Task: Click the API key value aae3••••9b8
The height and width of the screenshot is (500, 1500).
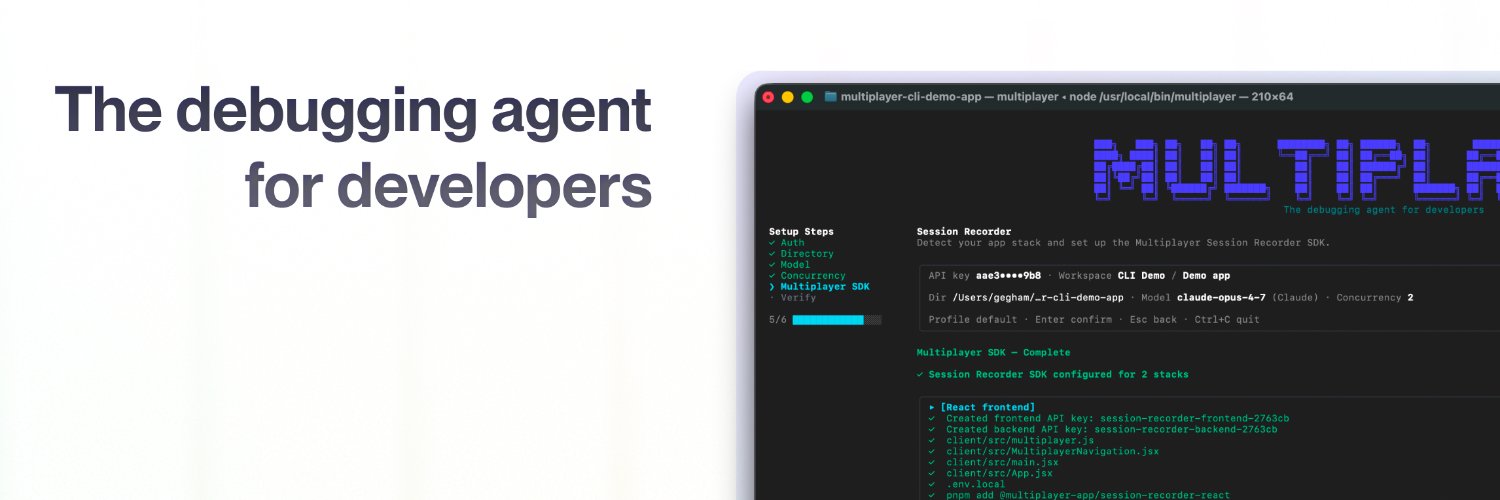Action: [x=1008, y=276]
